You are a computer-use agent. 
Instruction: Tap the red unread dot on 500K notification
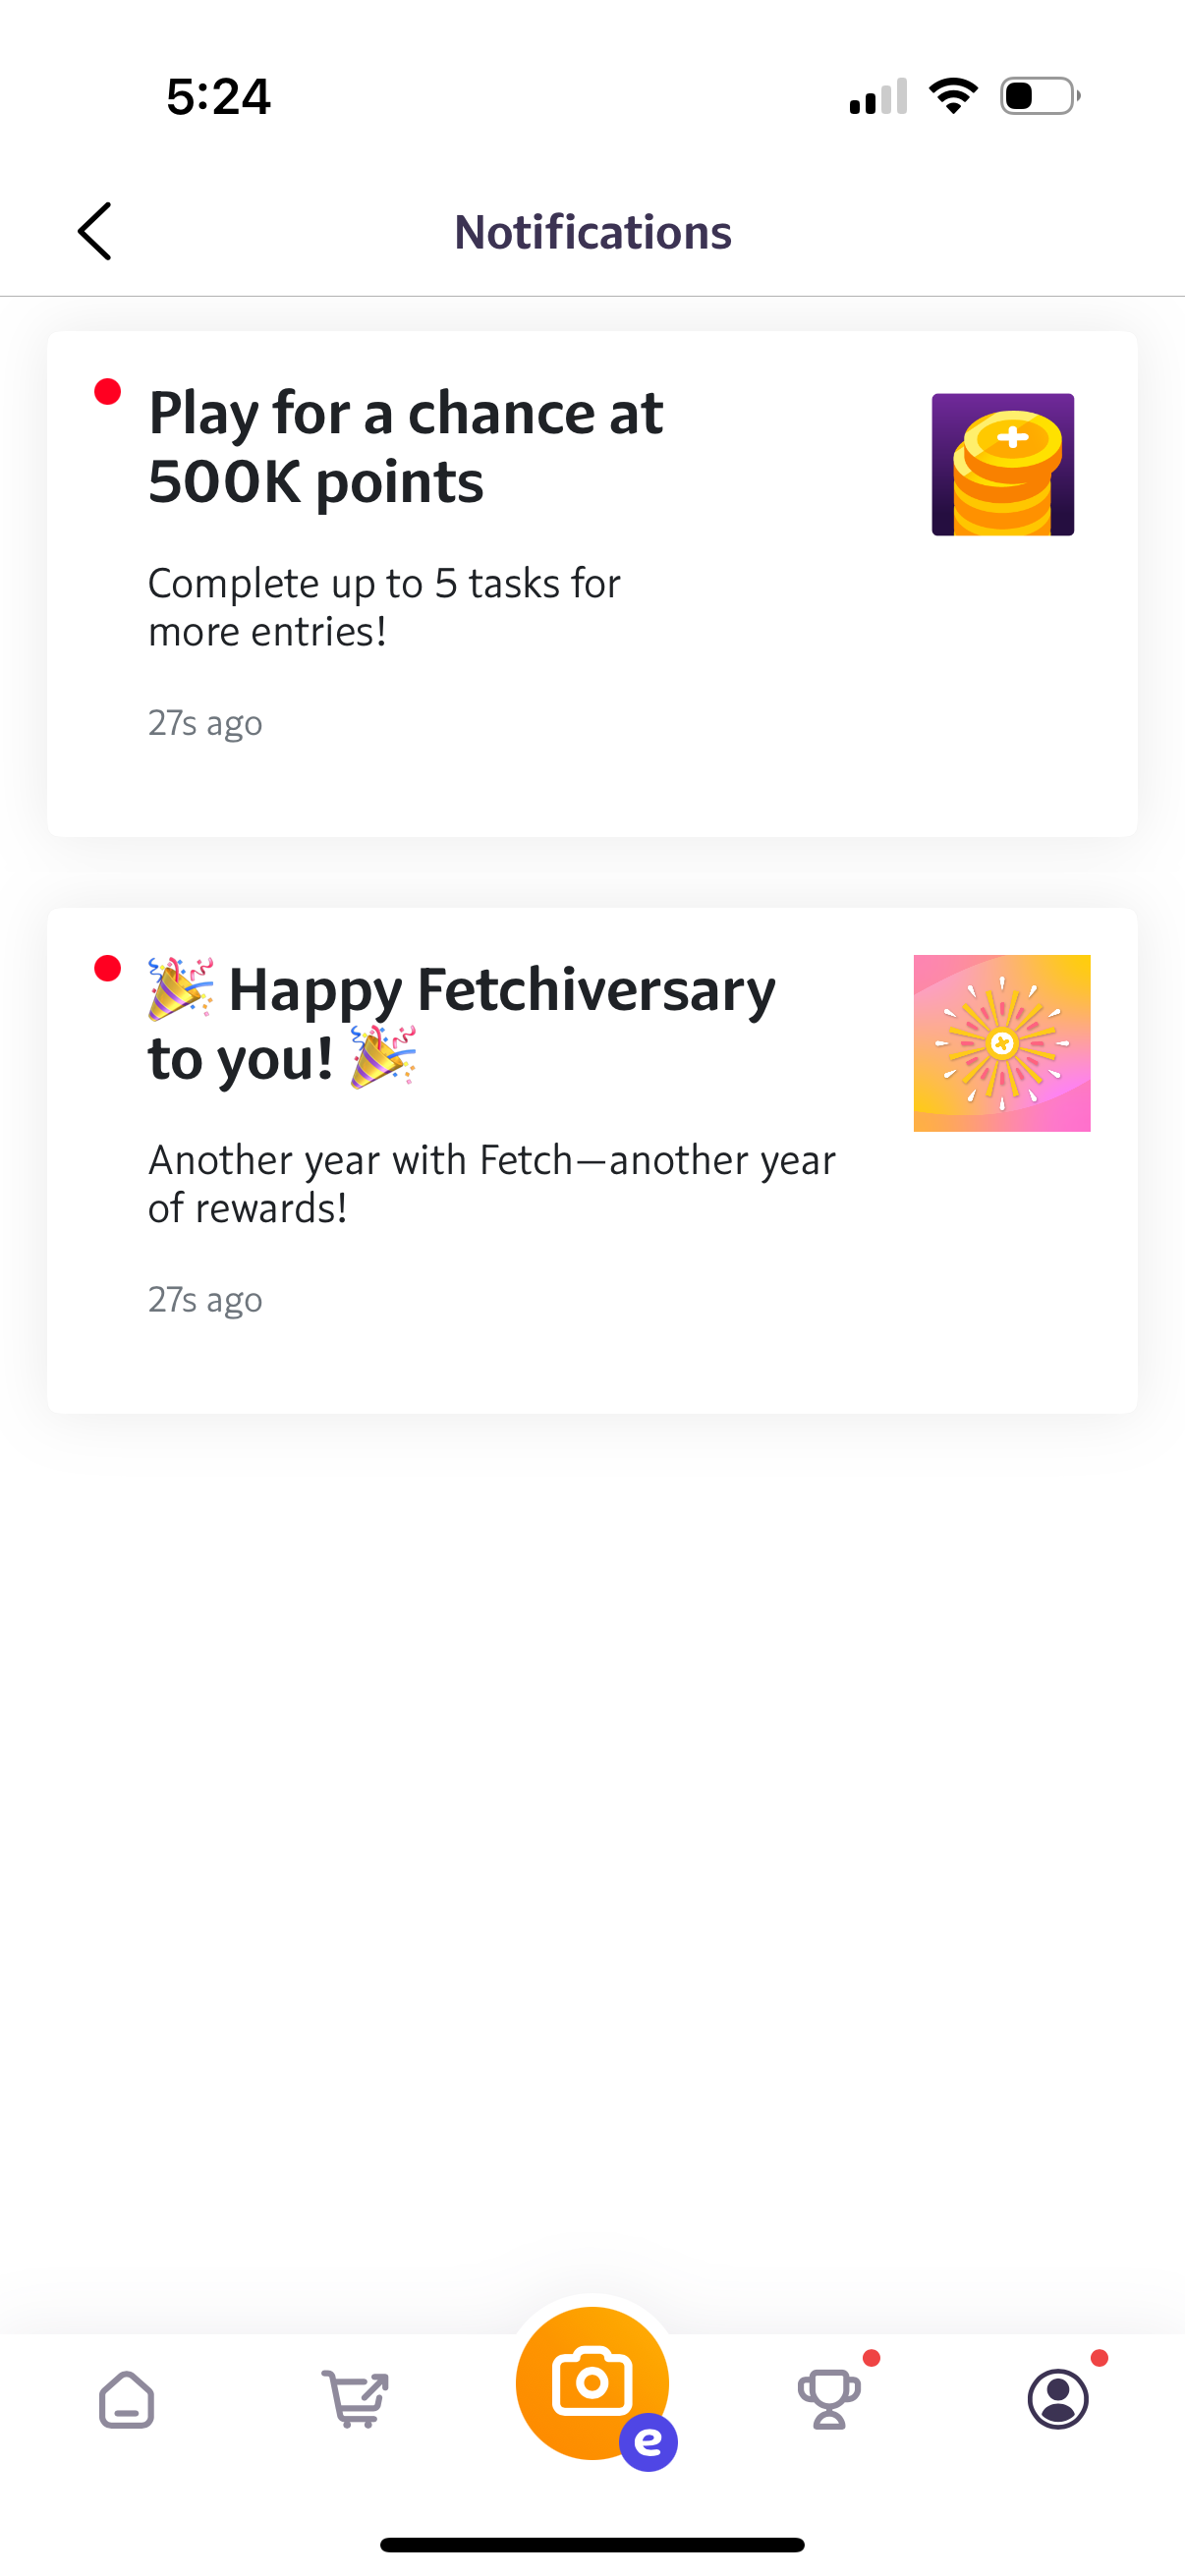108,393
